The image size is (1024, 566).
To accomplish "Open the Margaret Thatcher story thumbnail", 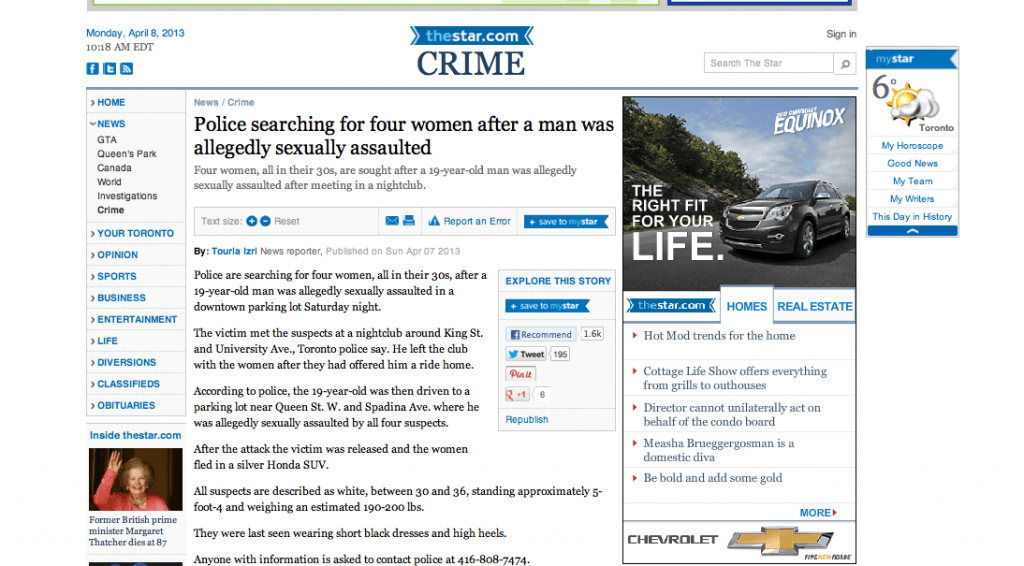I will [x=135, y=480].
